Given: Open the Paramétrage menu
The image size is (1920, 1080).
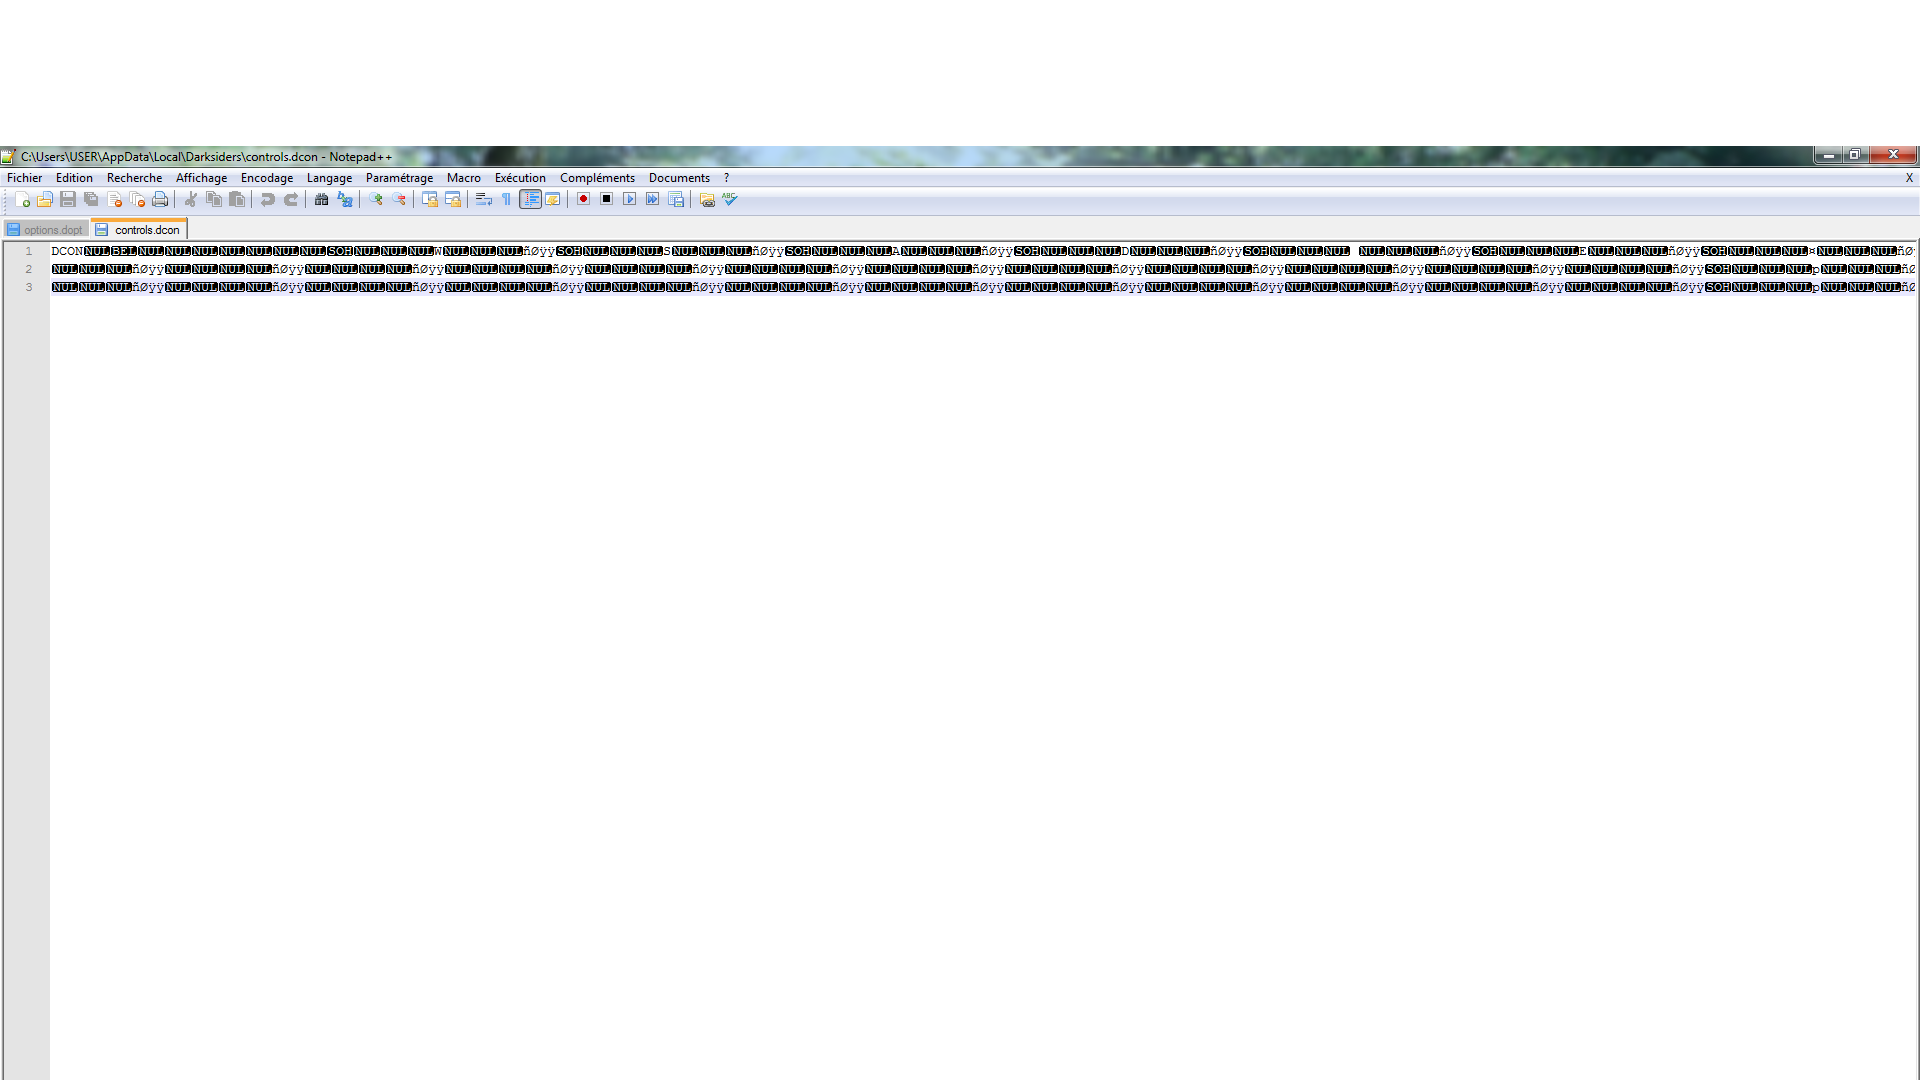Looking at the screenshot, I should click(399, 178).
